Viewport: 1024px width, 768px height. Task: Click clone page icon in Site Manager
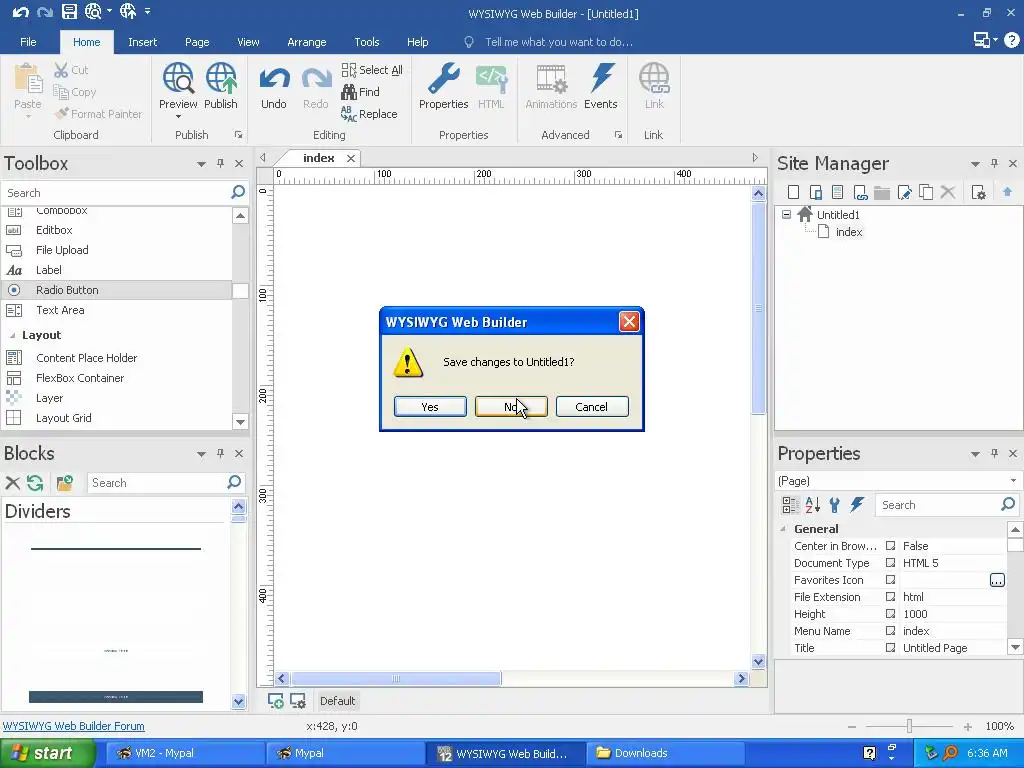click(926, 192)
